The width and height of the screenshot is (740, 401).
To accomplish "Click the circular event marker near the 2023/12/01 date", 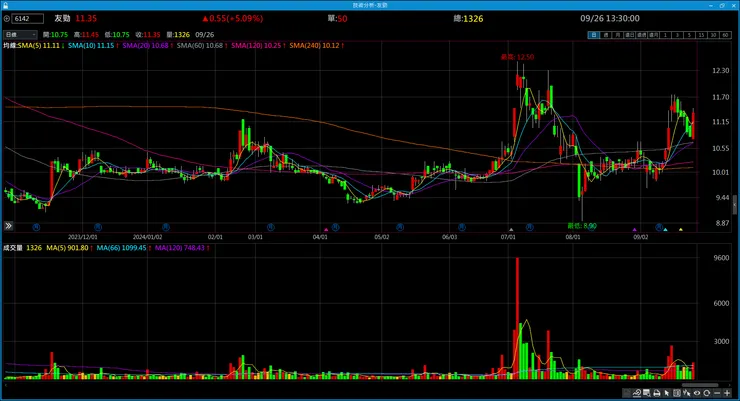I will [x=98, y=227].
